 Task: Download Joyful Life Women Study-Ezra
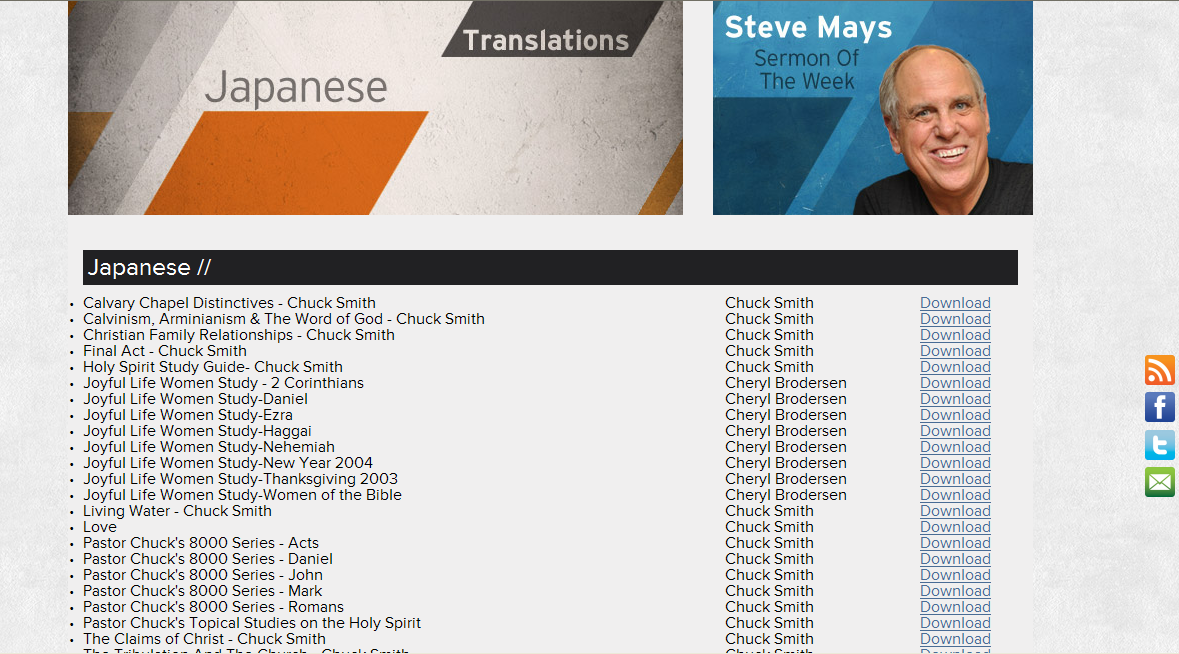click(955, 415)
